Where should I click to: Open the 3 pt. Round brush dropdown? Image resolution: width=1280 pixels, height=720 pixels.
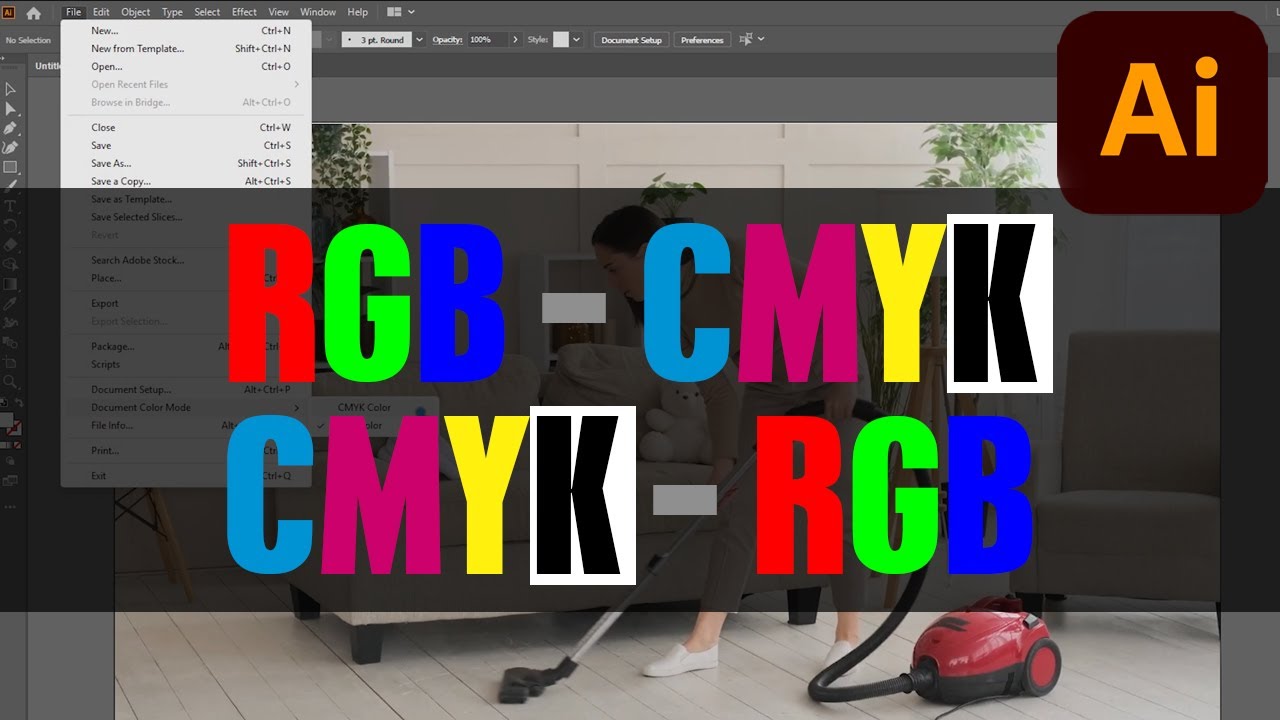coord(419,40)
